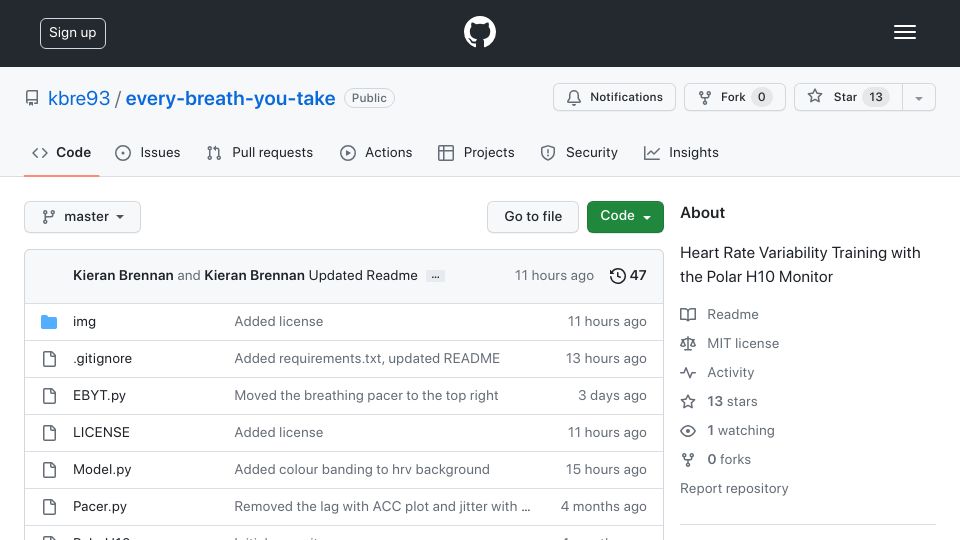Image resolution: width=960 pixels, height=540 pixels.
Task: Click the Activity pulse icon
Action: (688, 372)
